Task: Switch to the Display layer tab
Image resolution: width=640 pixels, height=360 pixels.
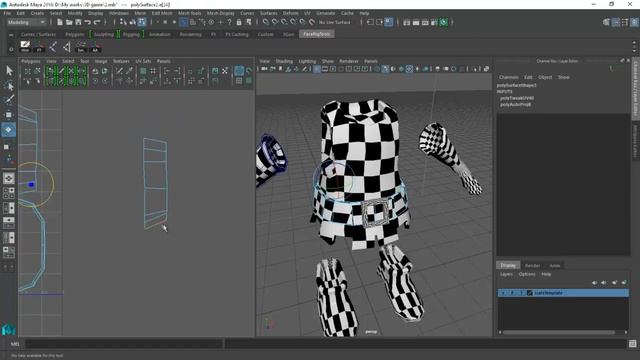Action: (x=508, y=265)
